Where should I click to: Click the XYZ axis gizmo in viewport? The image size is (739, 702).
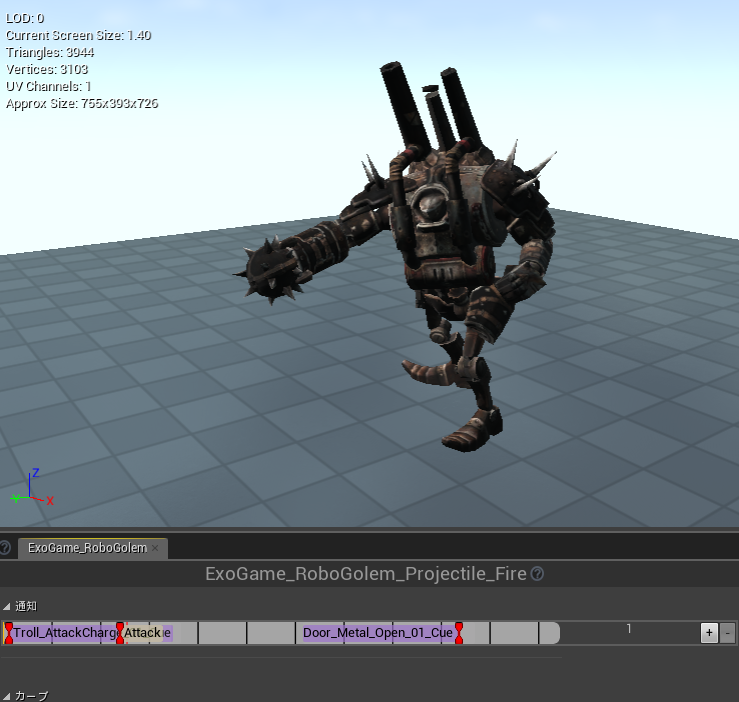pos(32,488)
